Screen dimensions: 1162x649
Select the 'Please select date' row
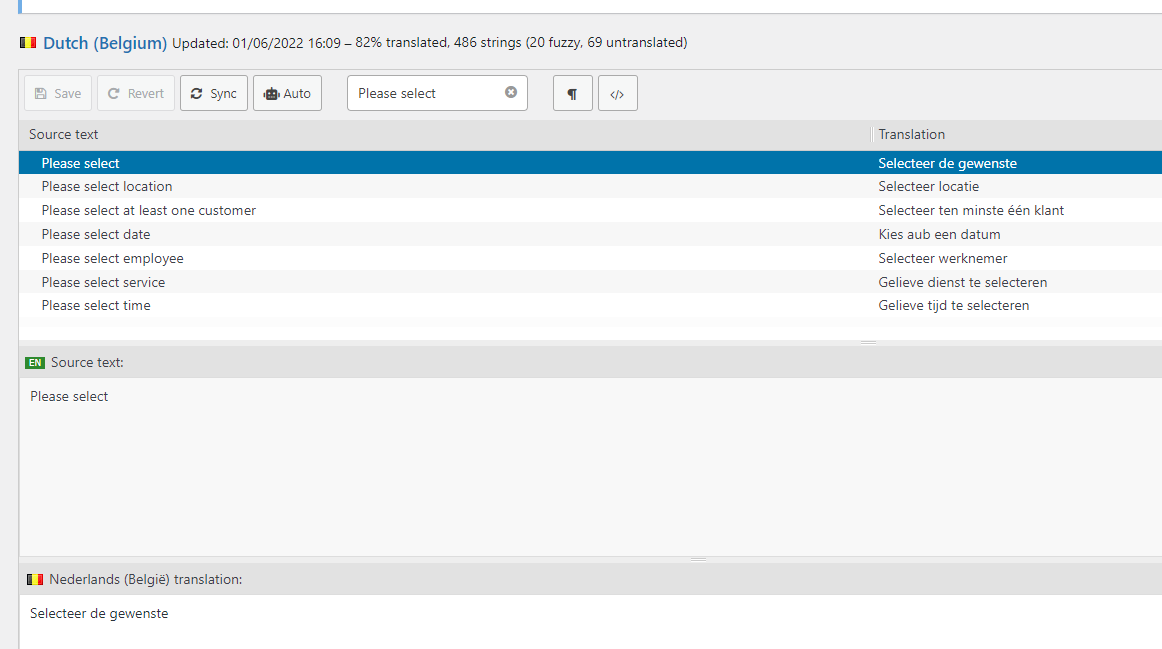[590, 234]
